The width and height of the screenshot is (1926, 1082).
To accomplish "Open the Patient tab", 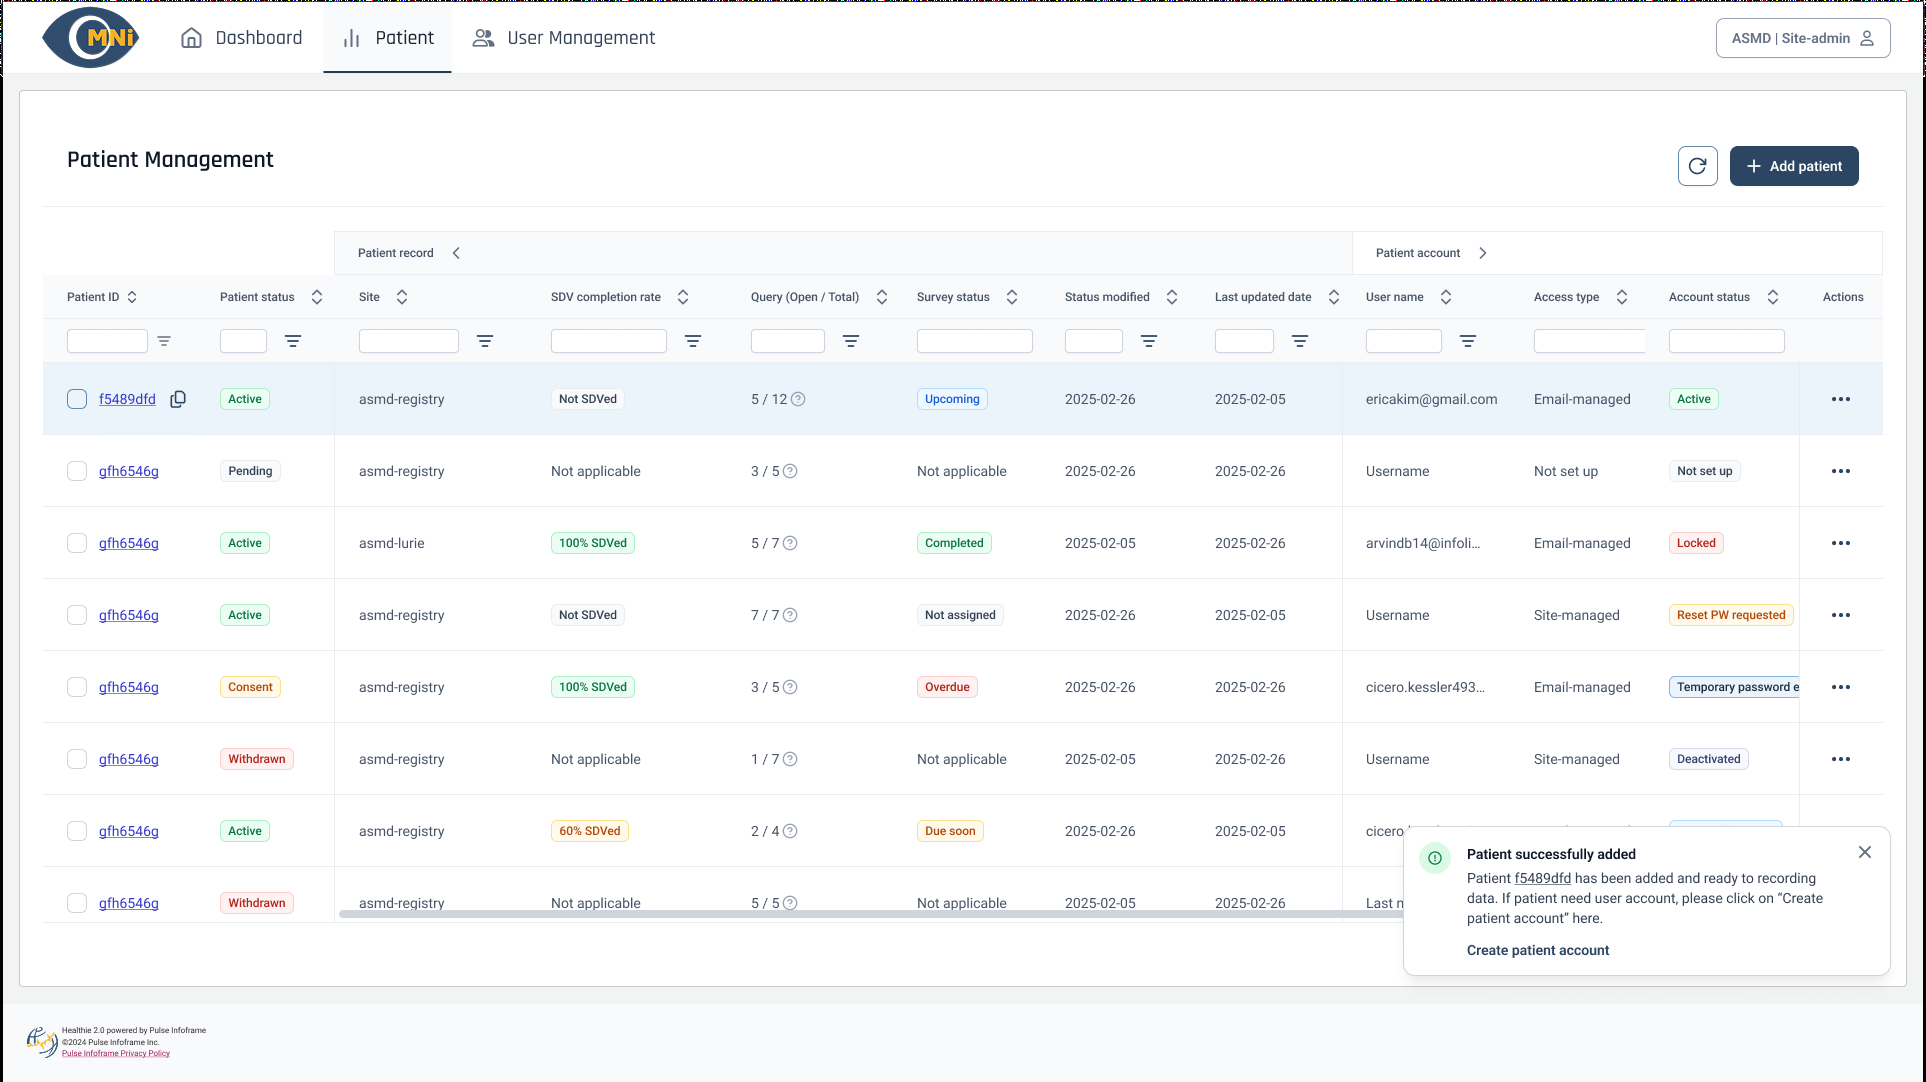I will point(387,38).
